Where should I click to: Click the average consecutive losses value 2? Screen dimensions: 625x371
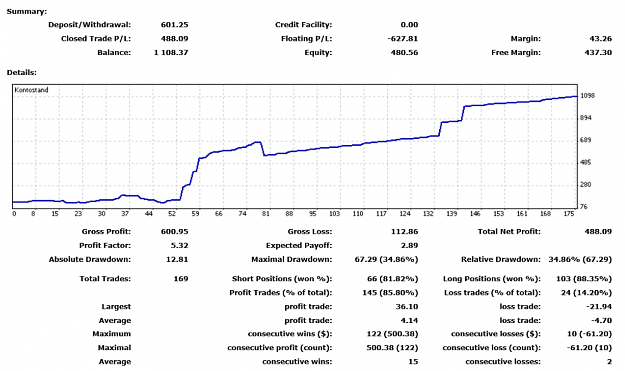[x=609, y=362]
